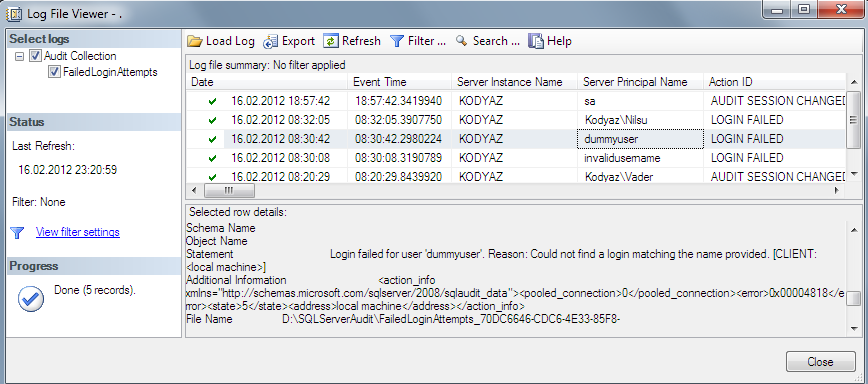This screenshot has width=868, height=384.
Task: Click the File Name path in details
Action: click(x=450, y=319)
